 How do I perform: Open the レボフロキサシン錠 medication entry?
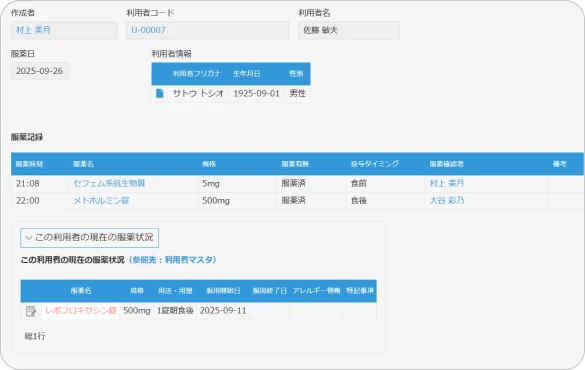click(x=81, y=311)
